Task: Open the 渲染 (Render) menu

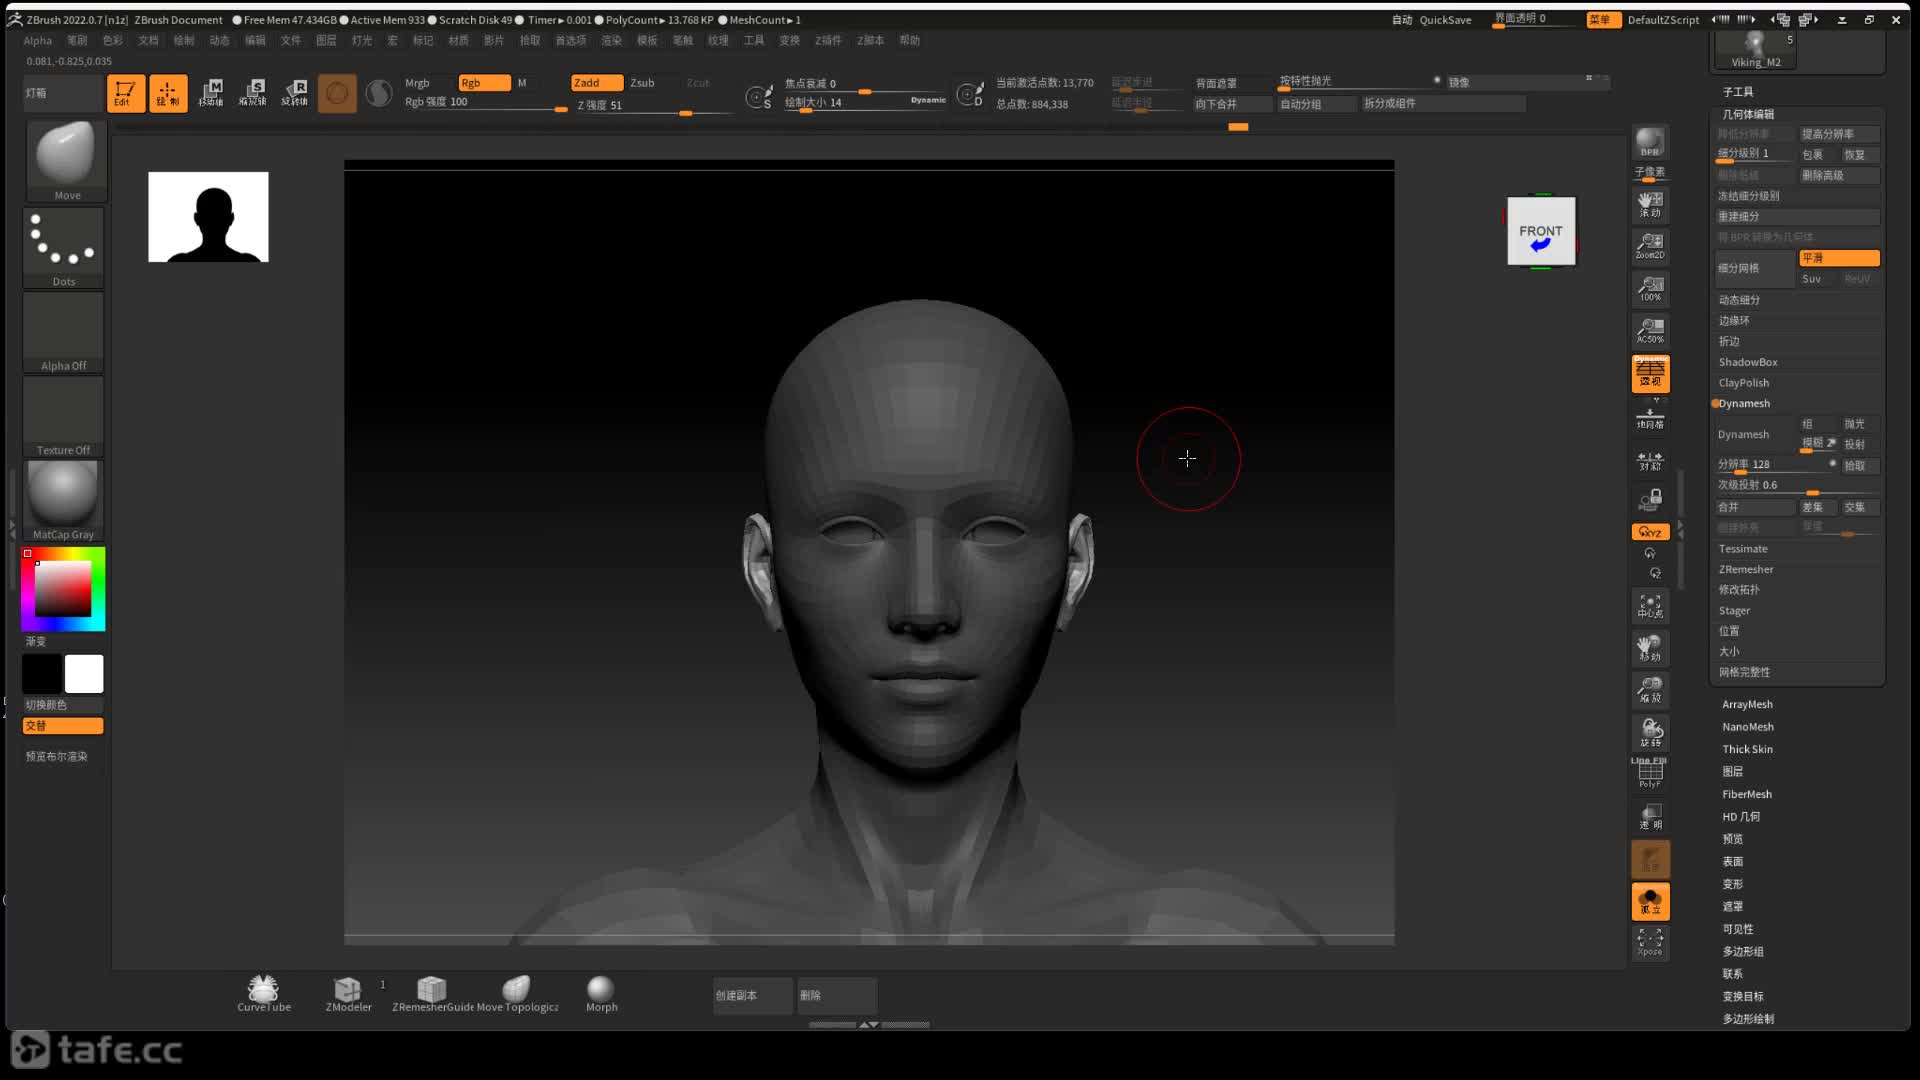Action: pos(611,41)
